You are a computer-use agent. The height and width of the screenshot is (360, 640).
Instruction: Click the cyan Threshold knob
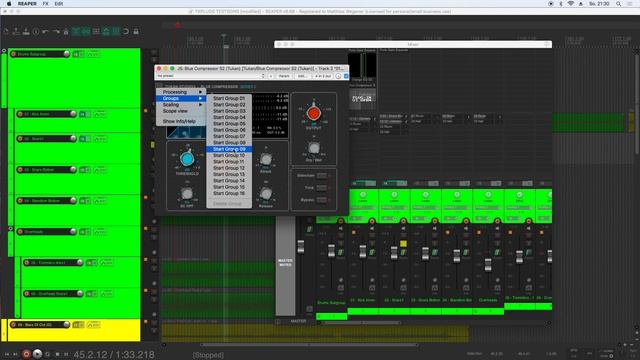(187, 159)
